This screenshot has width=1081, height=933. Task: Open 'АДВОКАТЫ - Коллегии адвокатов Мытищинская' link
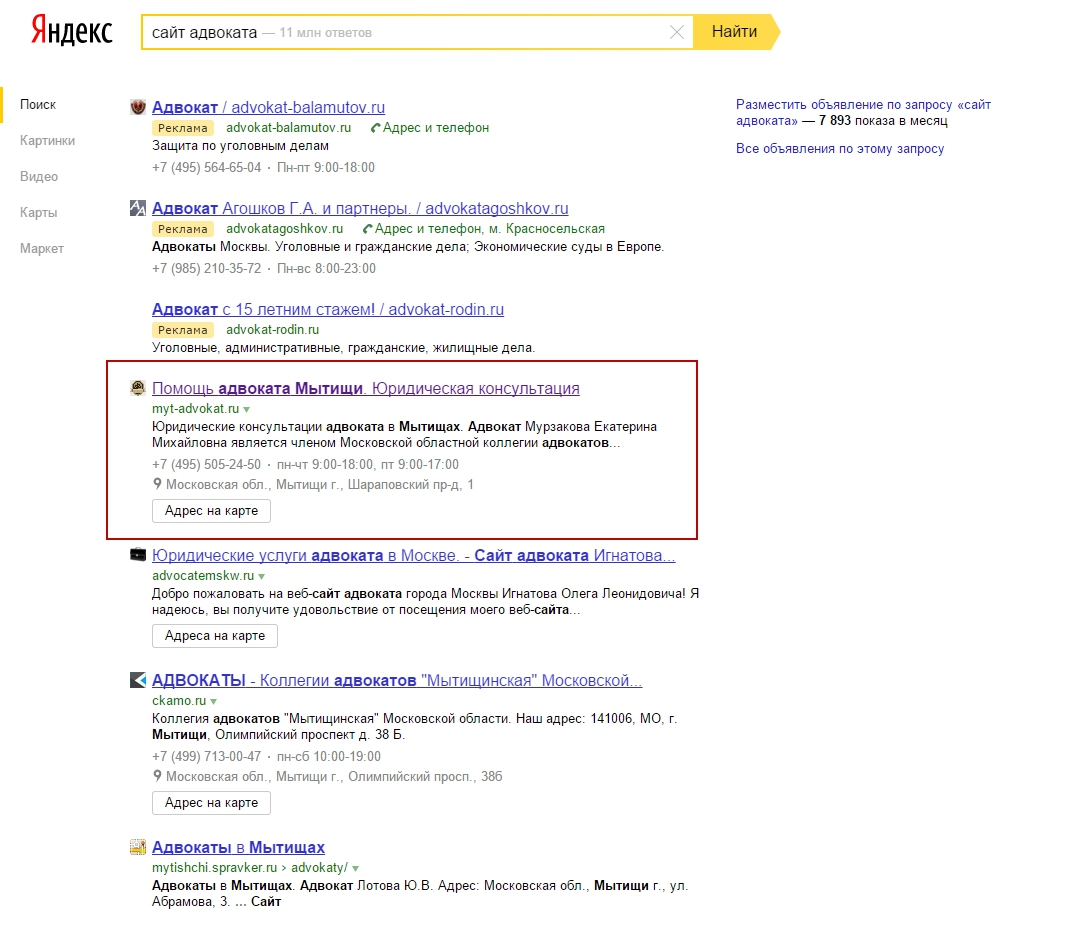(x=396, y=681)
